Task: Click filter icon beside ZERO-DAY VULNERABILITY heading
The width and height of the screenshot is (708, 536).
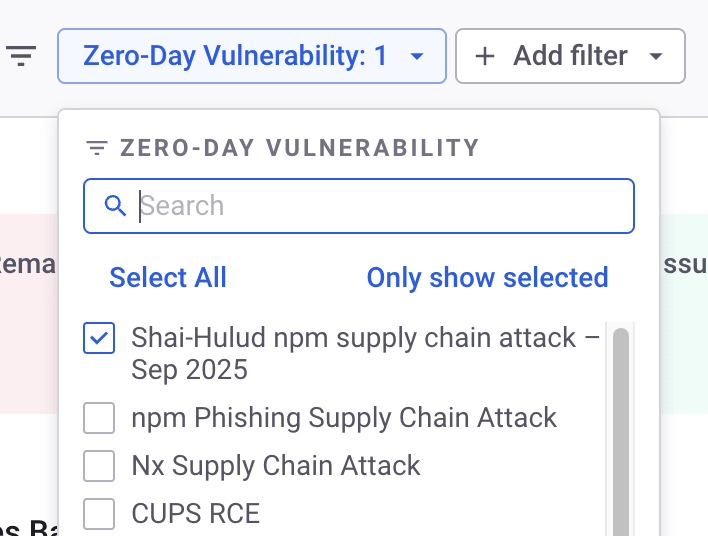Action: (x=97, y=148)
